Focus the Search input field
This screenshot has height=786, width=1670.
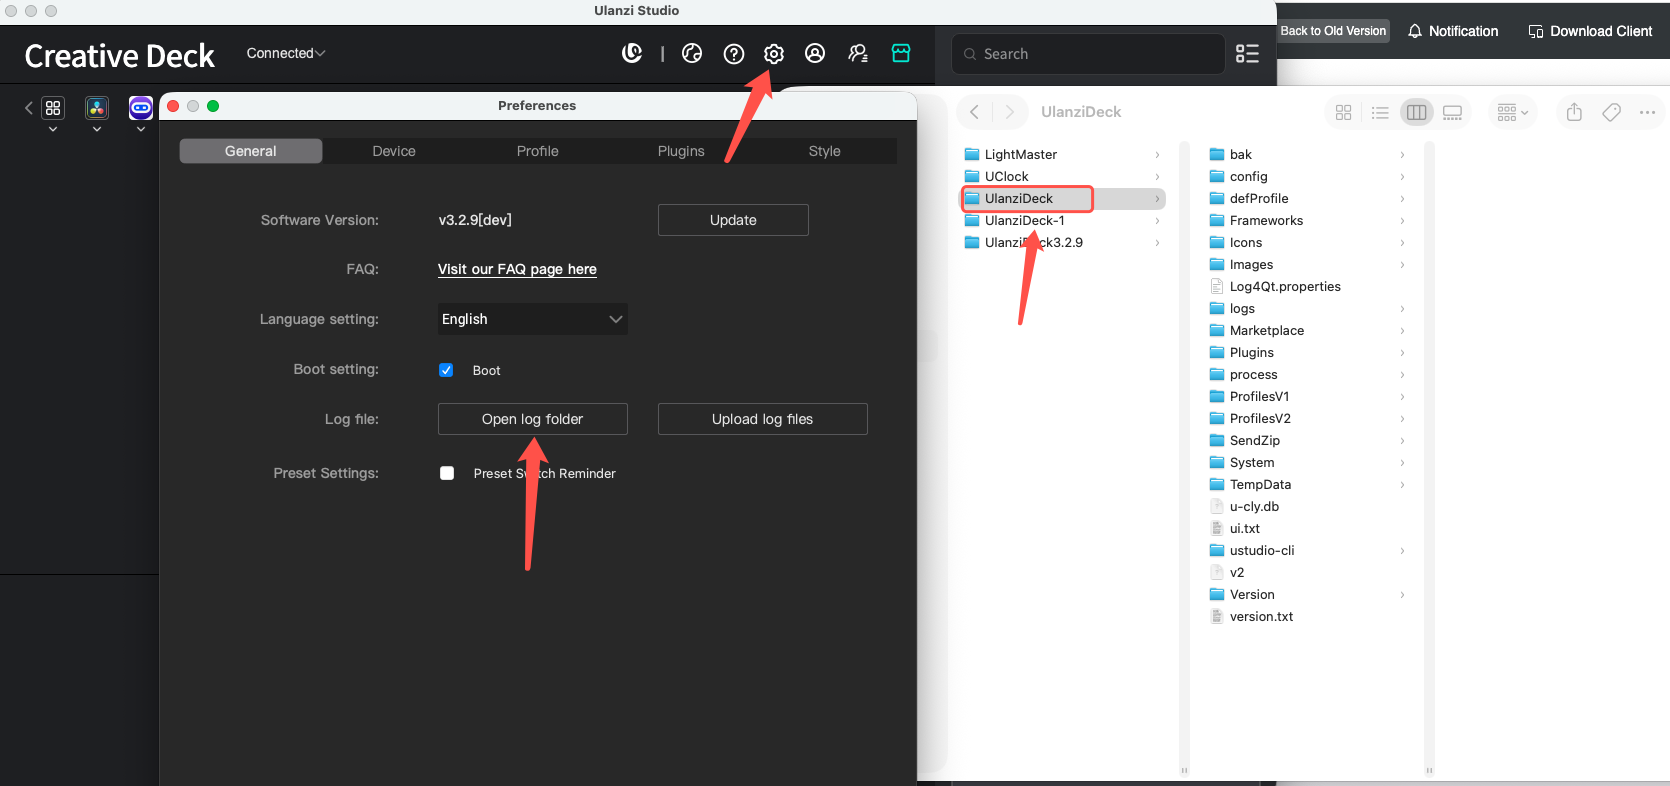[x=1088, y=54]
